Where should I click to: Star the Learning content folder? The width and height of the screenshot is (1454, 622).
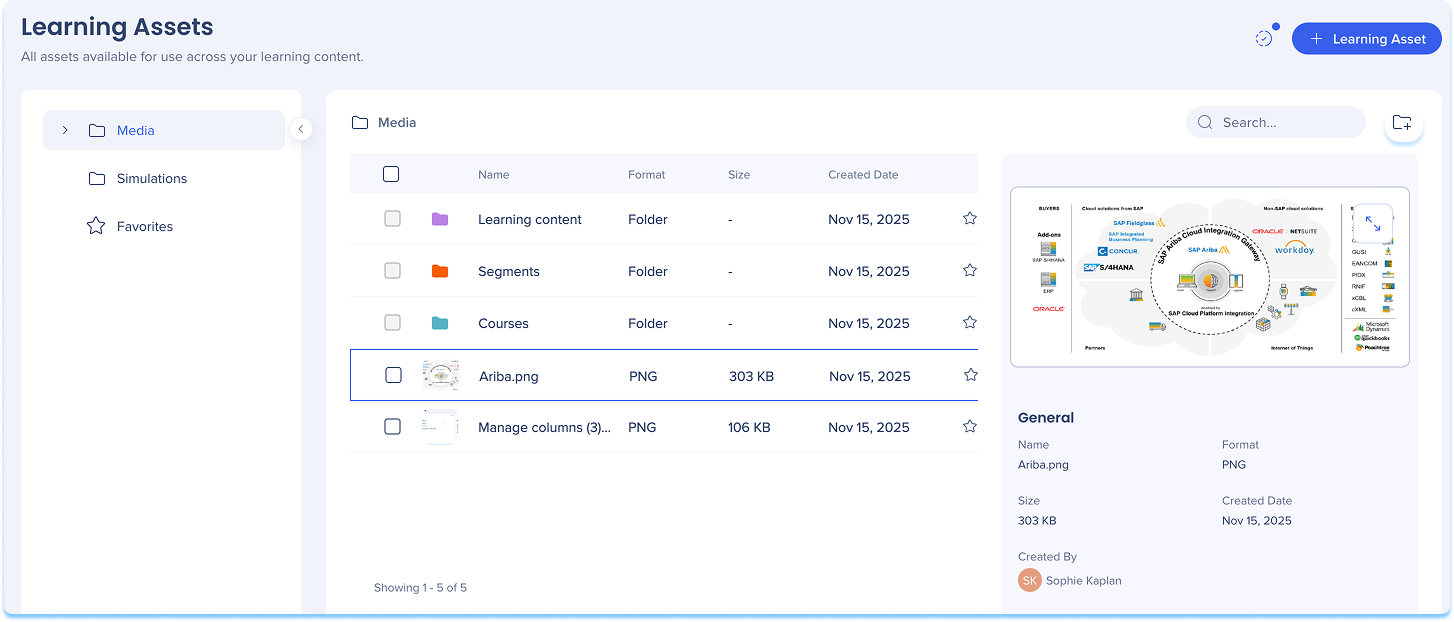[x=969, y=218]
